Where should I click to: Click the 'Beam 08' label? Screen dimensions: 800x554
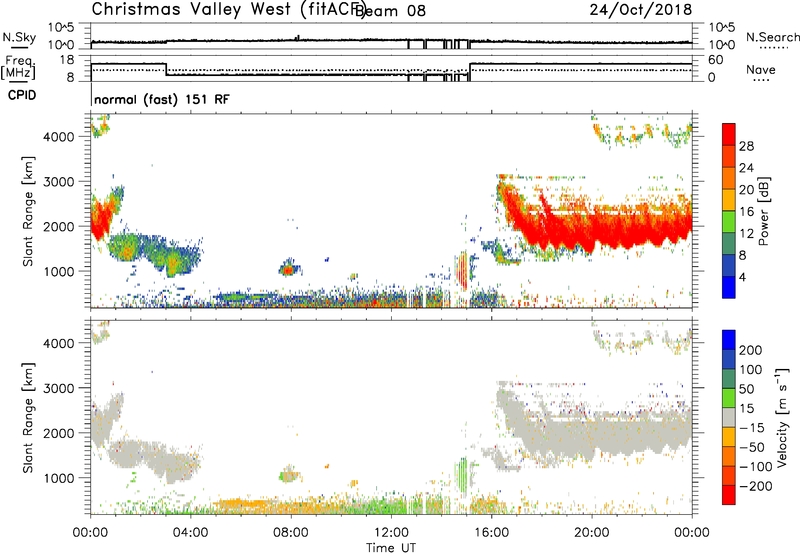(390, 11)
